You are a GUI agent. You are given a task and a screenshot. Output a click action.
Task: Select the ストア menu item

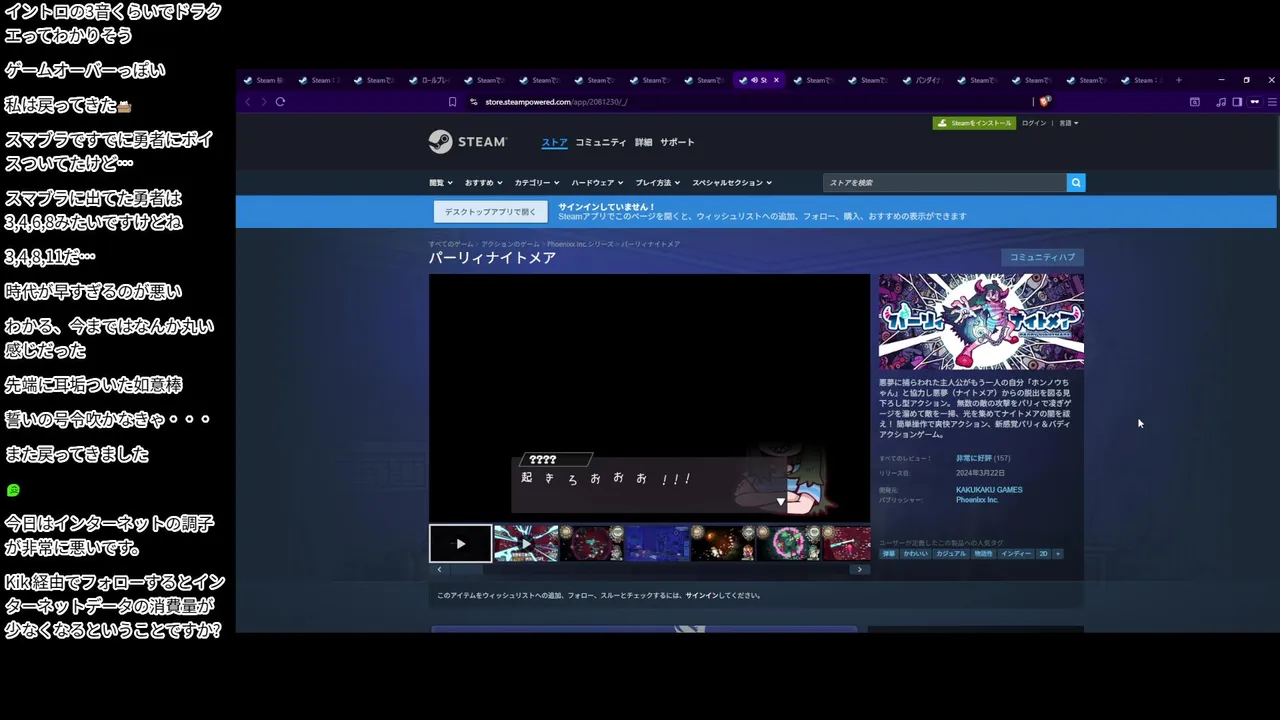pyautogui.click(x=554, y=142)
